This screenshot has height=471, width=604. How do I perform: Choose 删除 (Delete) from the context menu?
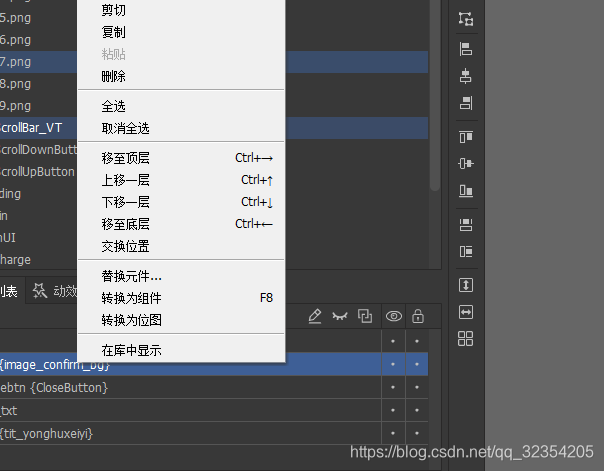click(x=181, y=76)
